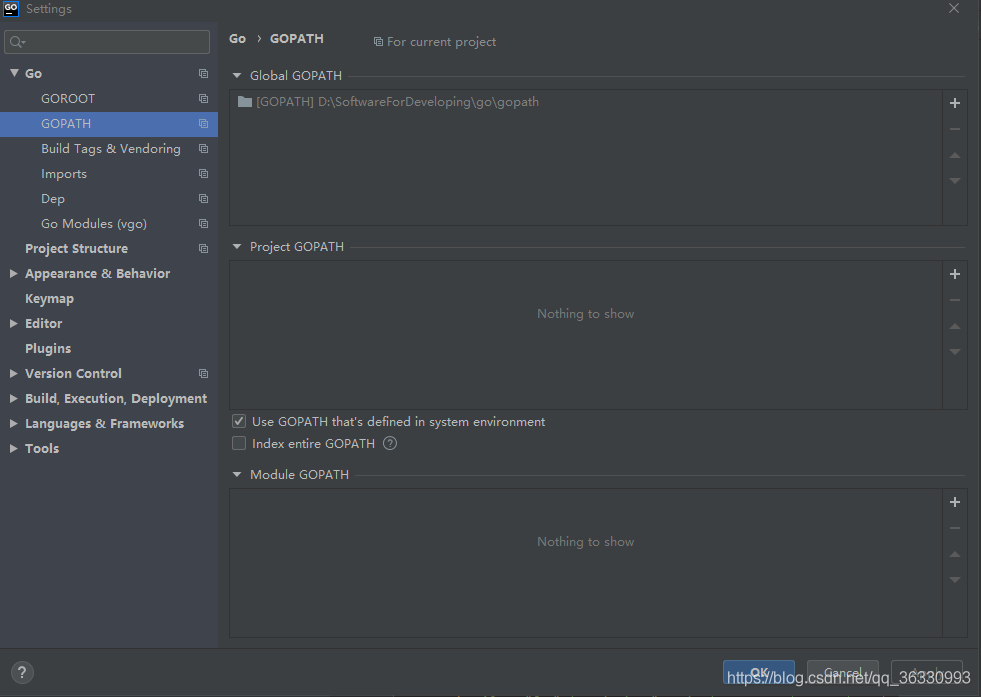The width and height of the screenshot is (981, 697).
Task: Open Go Modules (vgo) settings page
Action: [x=94, y=224]
